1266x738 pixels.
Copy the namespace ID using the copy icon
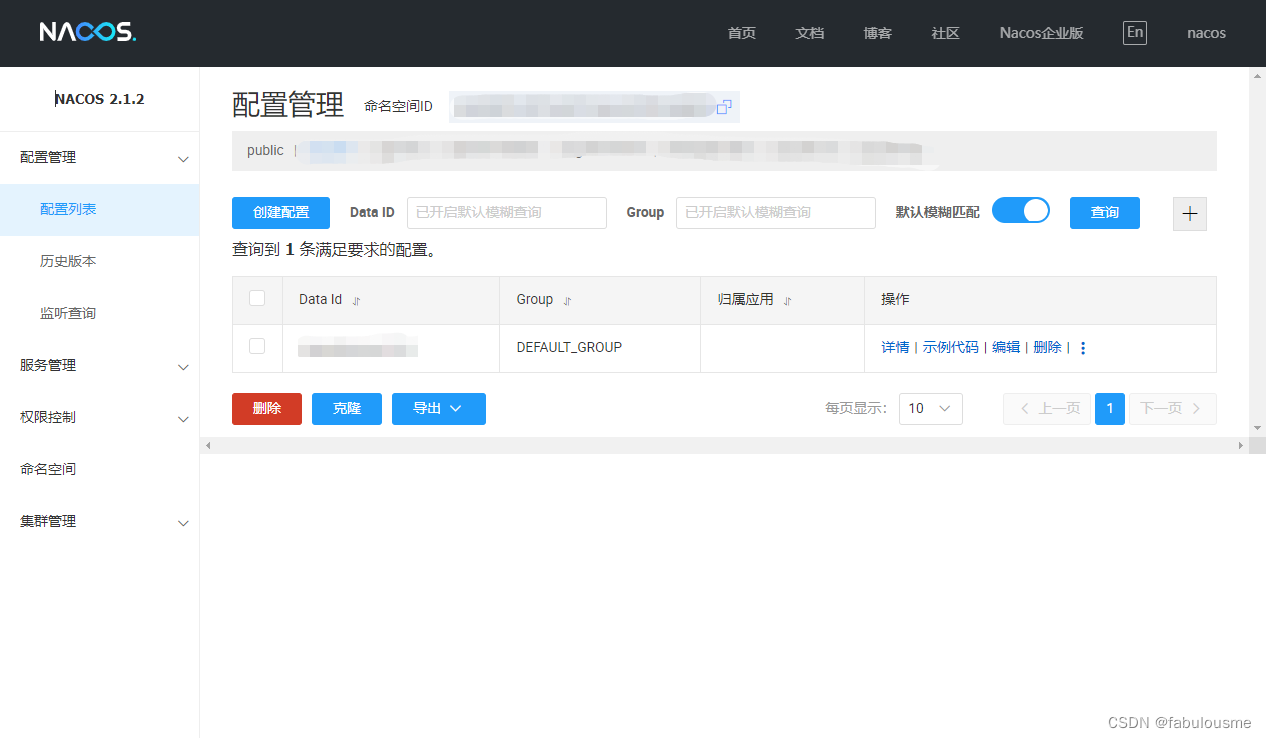click(x=724, y=106)
